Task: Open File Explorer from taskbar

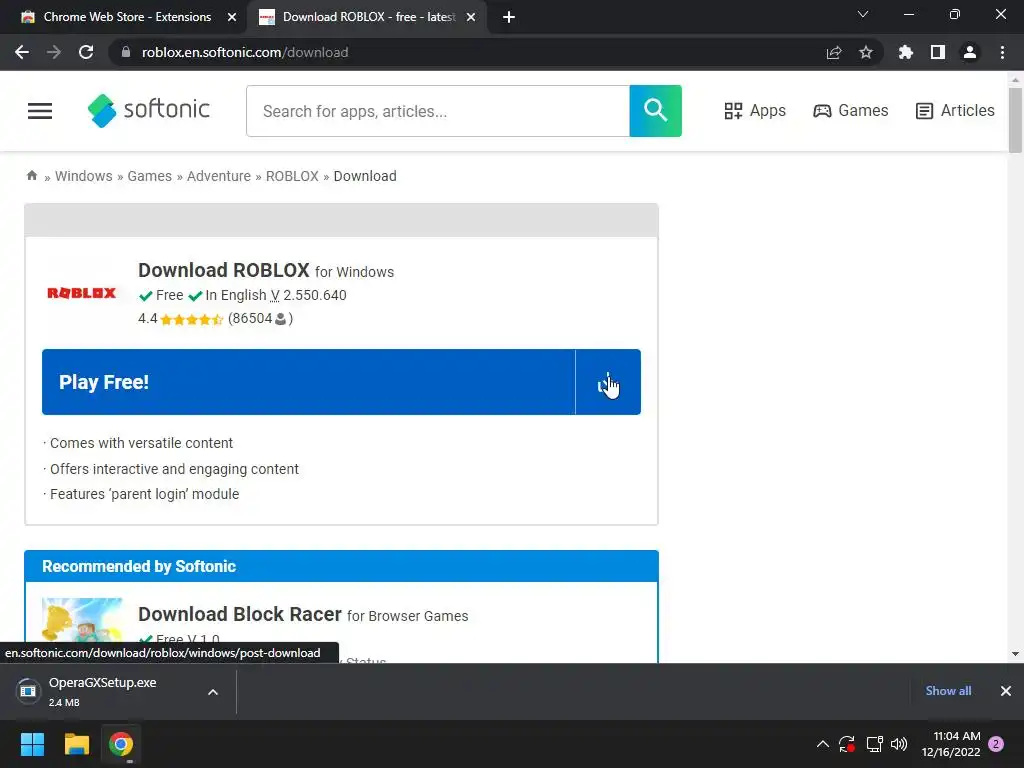Action: pos(76,744)
